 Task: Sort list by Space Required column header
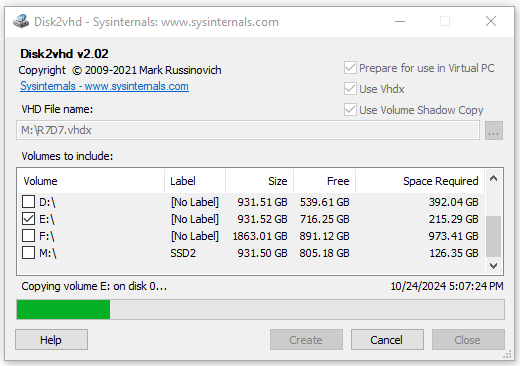click(x=420, y=181)
